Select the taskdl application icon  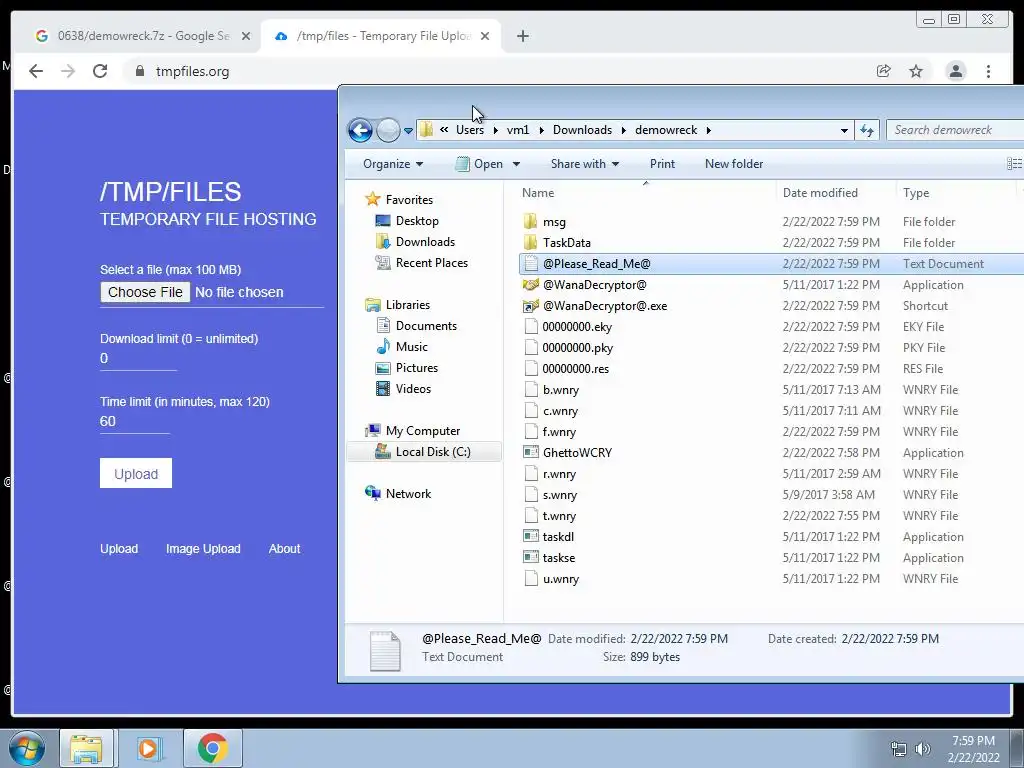coord(531,536)
